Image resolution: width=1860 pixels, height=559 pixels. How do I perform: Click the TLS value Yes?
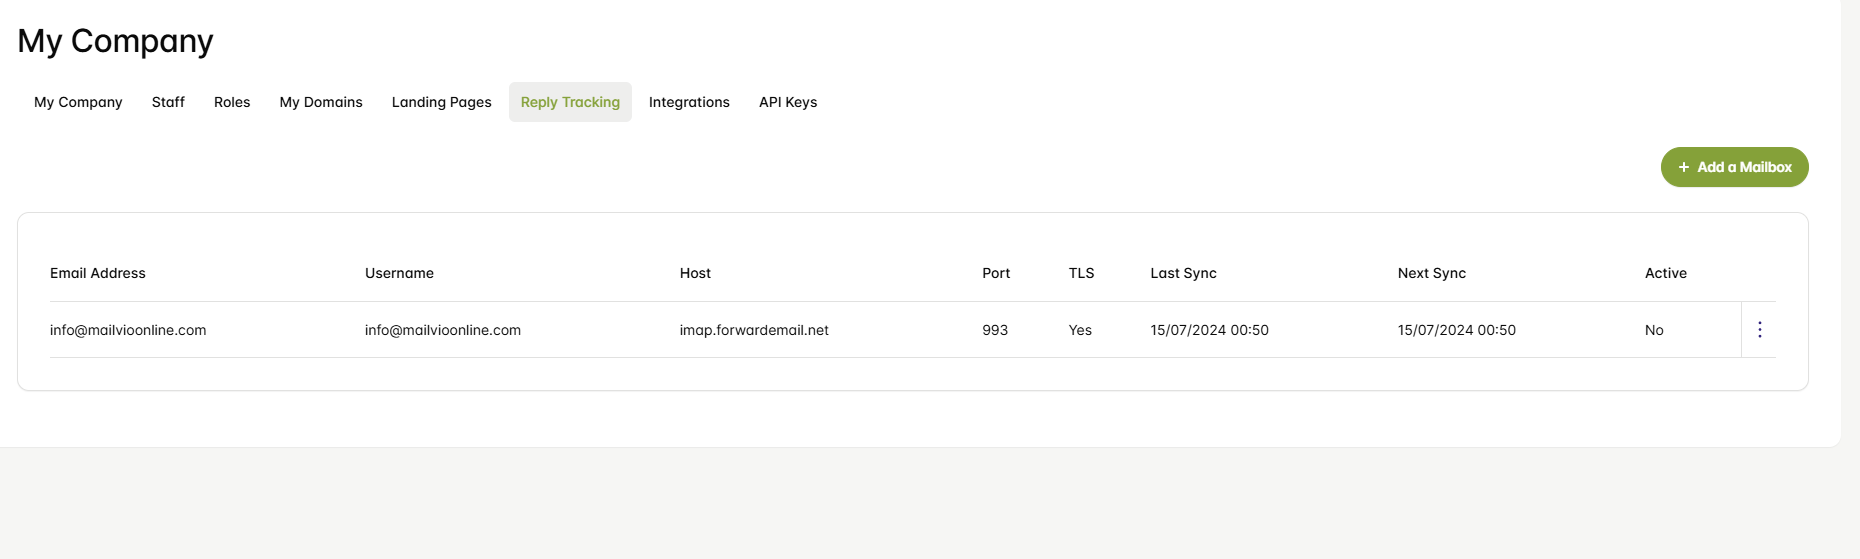tap(1080, 330)
